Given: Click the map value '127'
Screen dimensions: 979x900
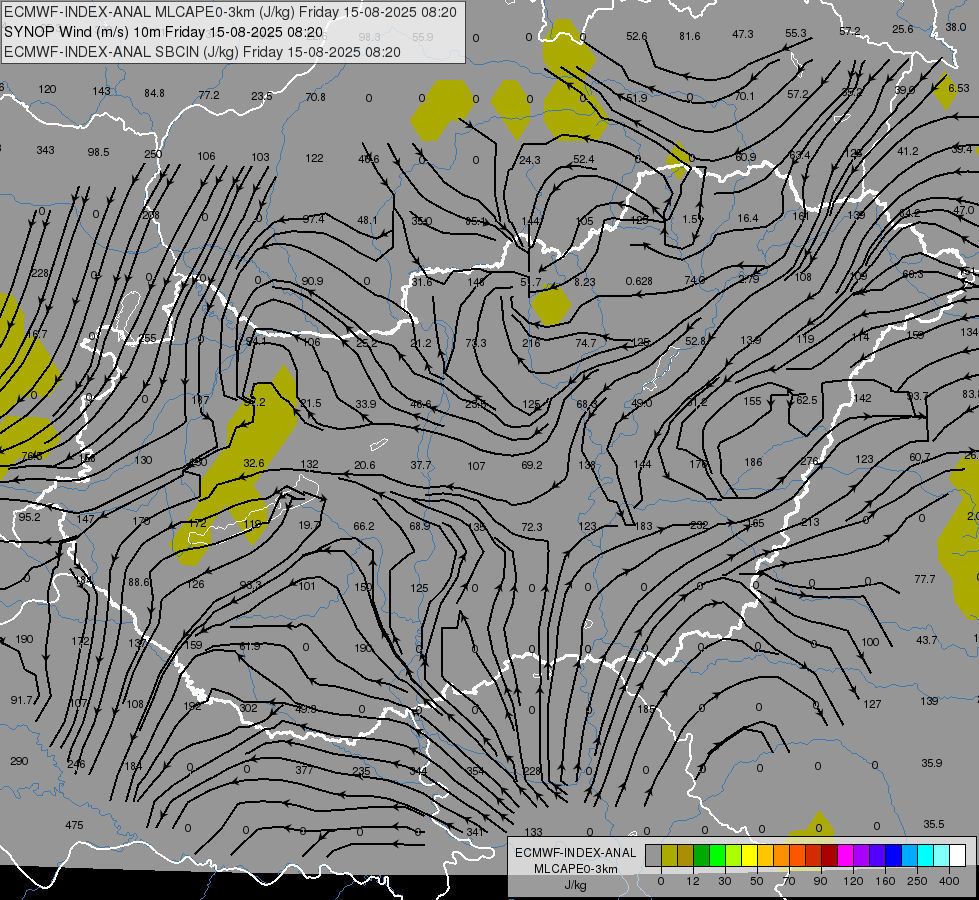Looking at the screenshot, I should (872, 704).
